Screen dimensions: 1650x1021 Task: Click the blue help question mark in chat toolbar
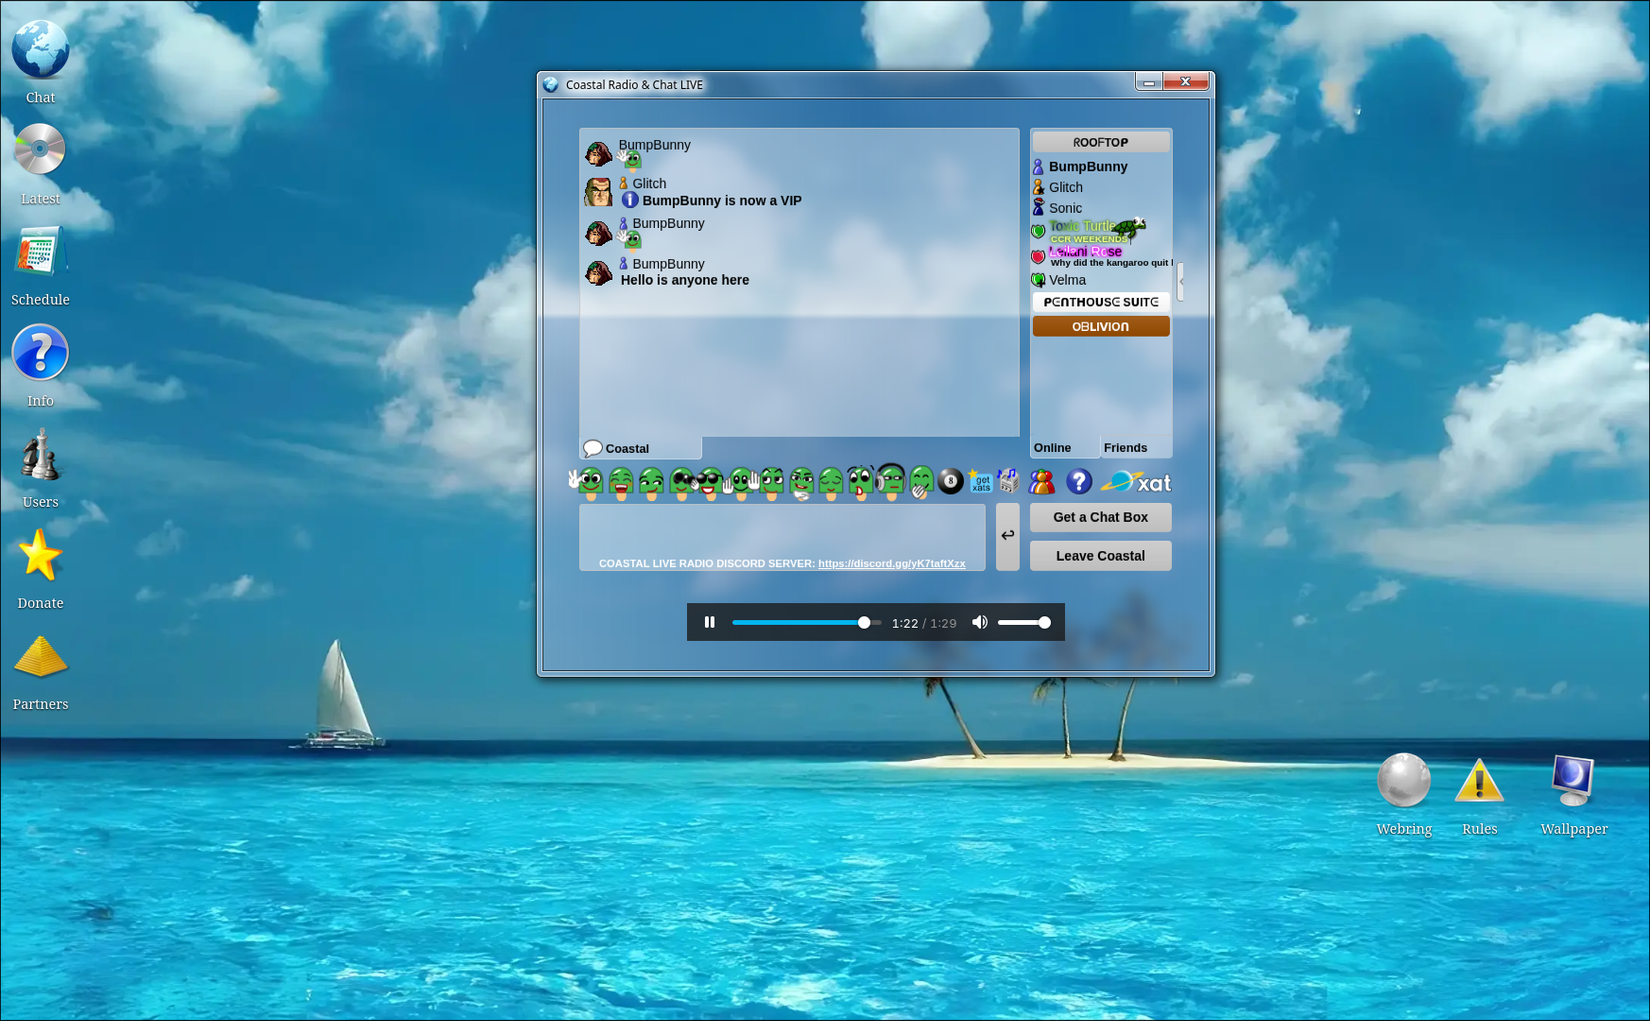tap(1078, 482)
